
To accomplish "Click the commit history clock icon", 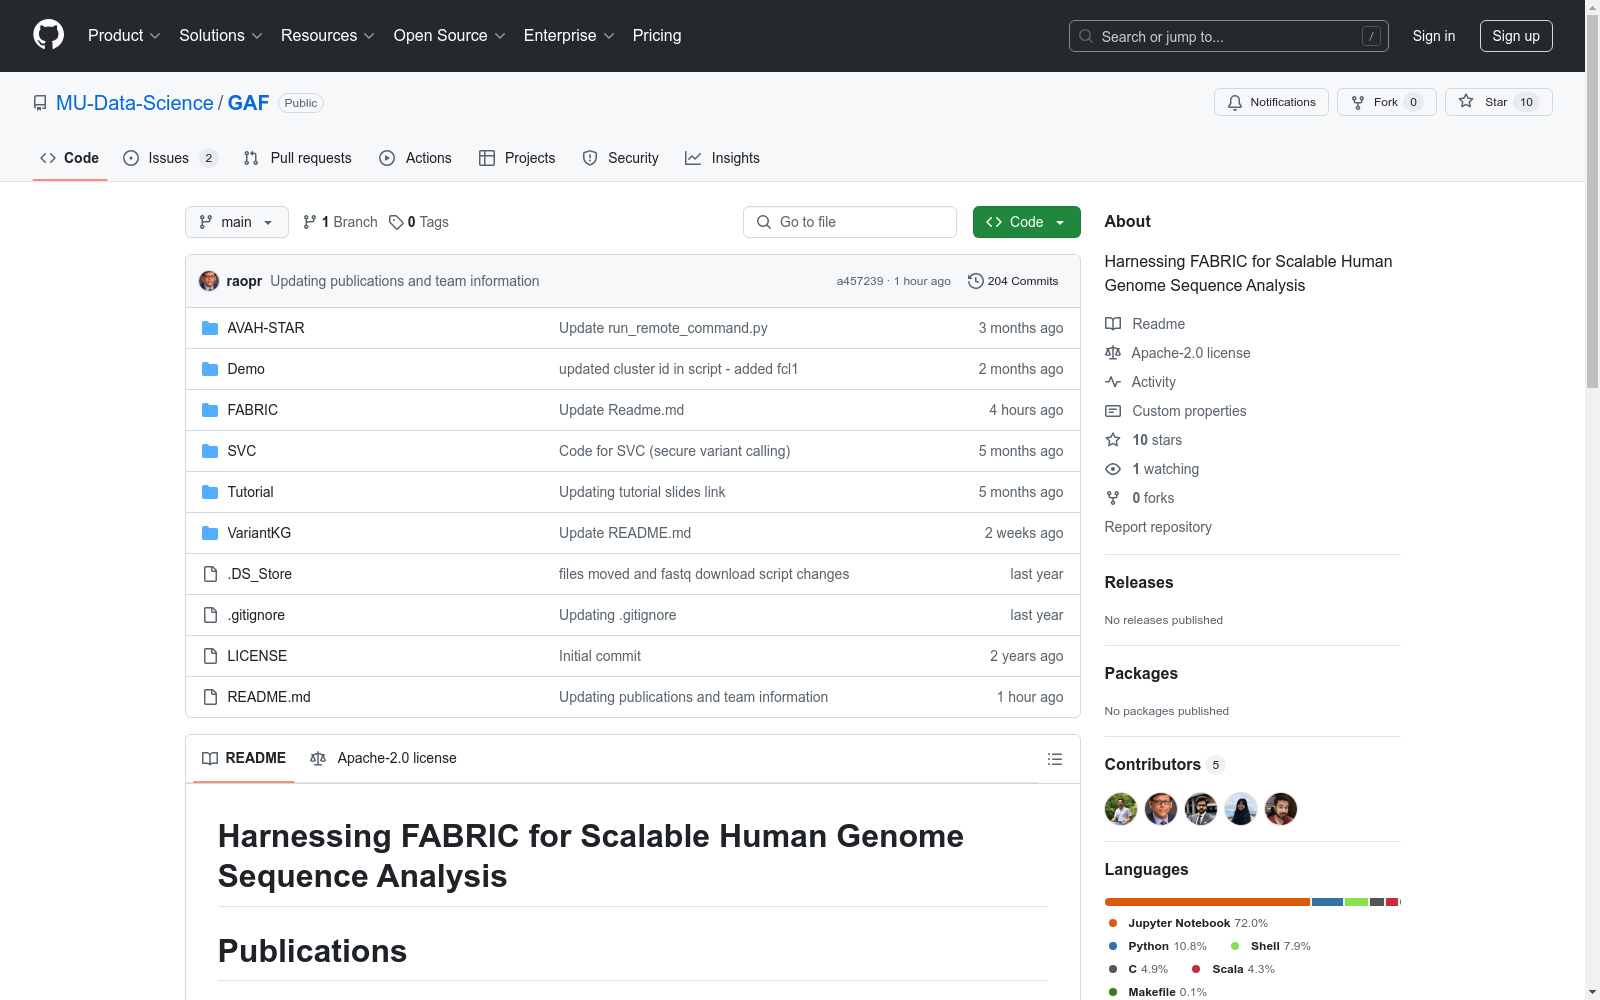I will tap(976, 281).
